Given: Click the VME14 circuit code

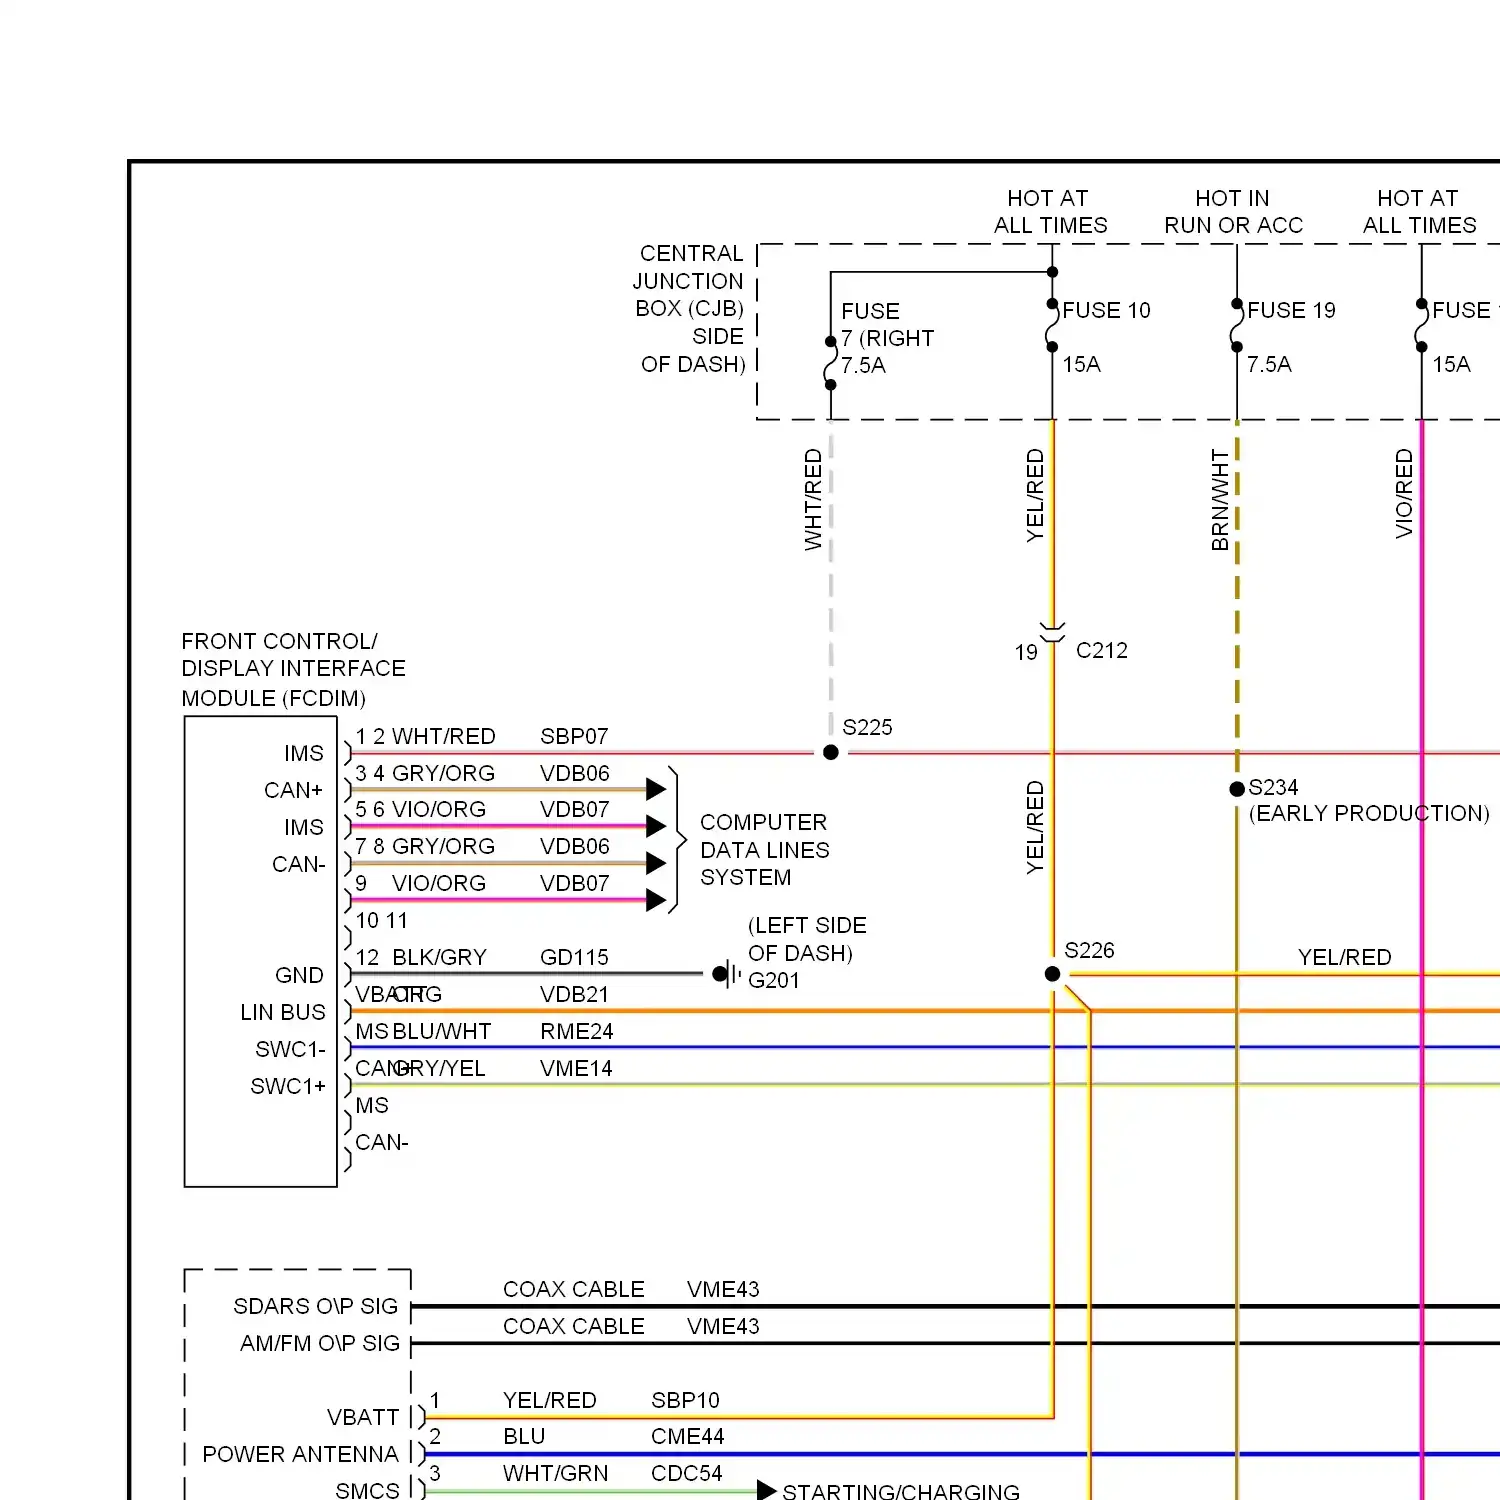Looking at the screenshot, I should (576, 1068).
